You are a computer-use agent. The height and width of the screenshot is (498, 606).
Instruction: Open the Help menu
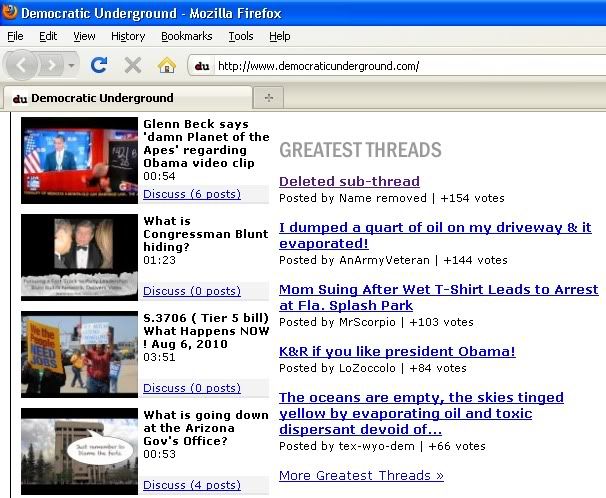coord(280,36)
